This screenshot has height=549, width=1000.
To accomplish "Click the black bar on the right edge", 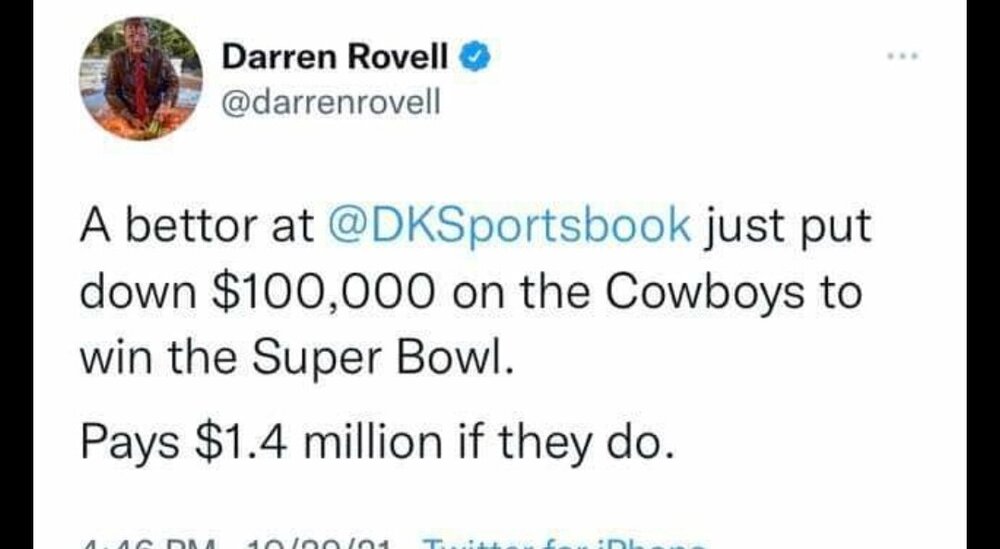I will coord(983,274).
